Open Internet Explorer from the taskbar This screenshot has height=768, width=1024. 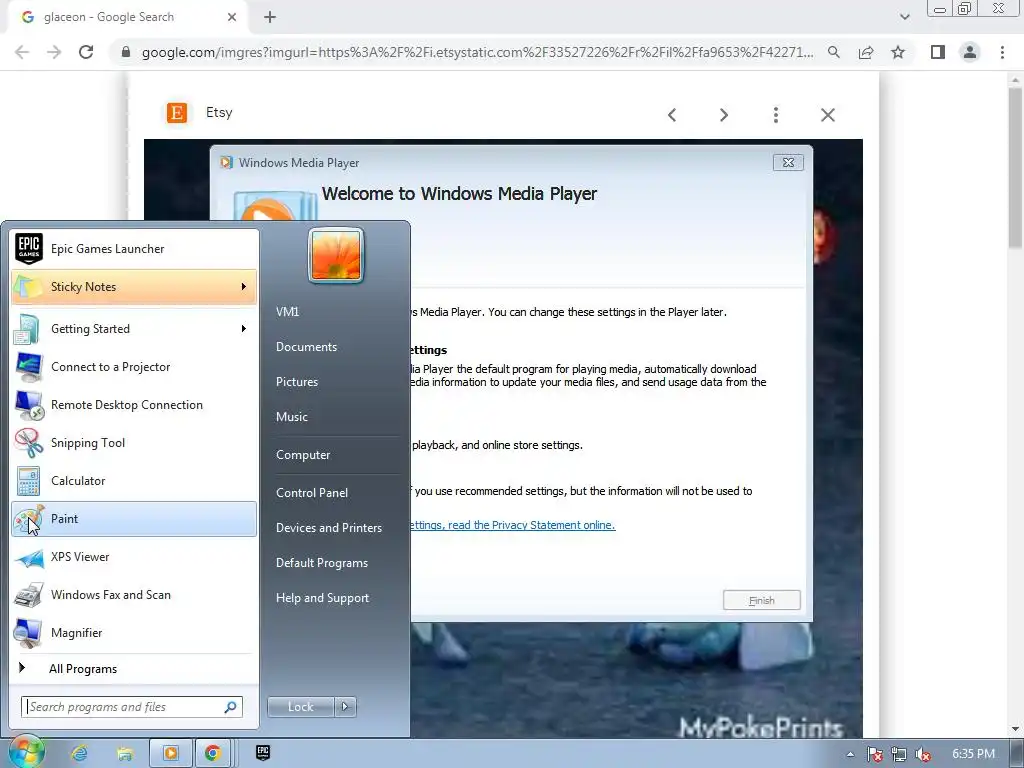pyautogui.click(x=80, y=753)
